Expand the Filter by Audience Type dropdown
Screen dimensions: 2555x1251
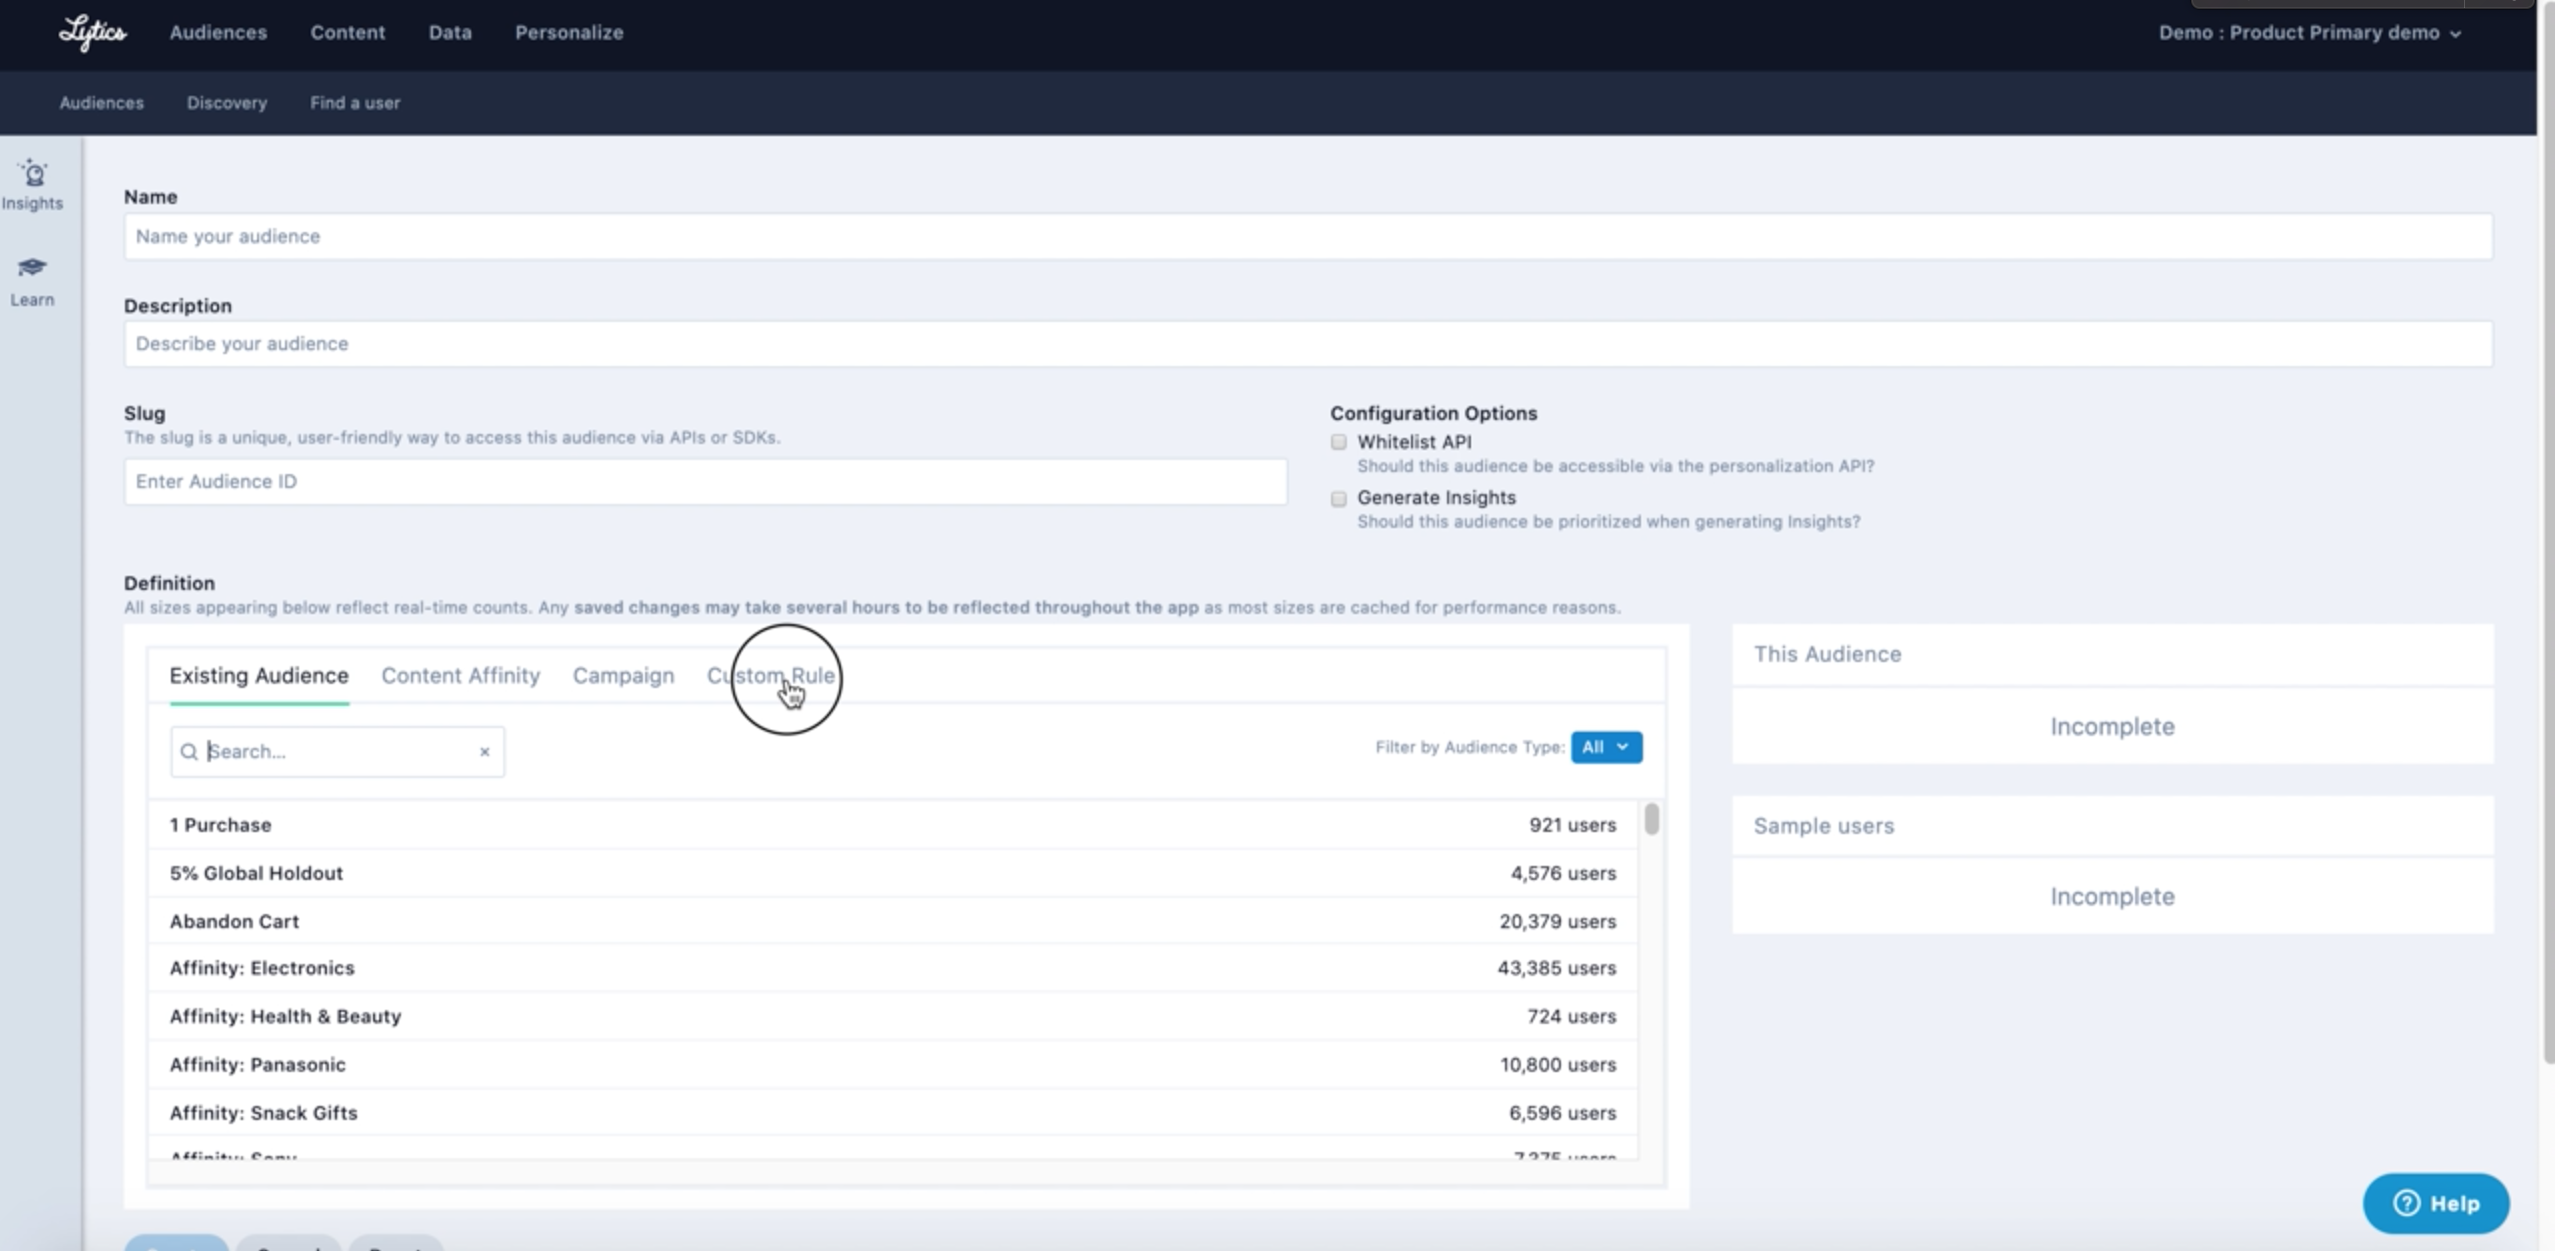point(1606,747)
